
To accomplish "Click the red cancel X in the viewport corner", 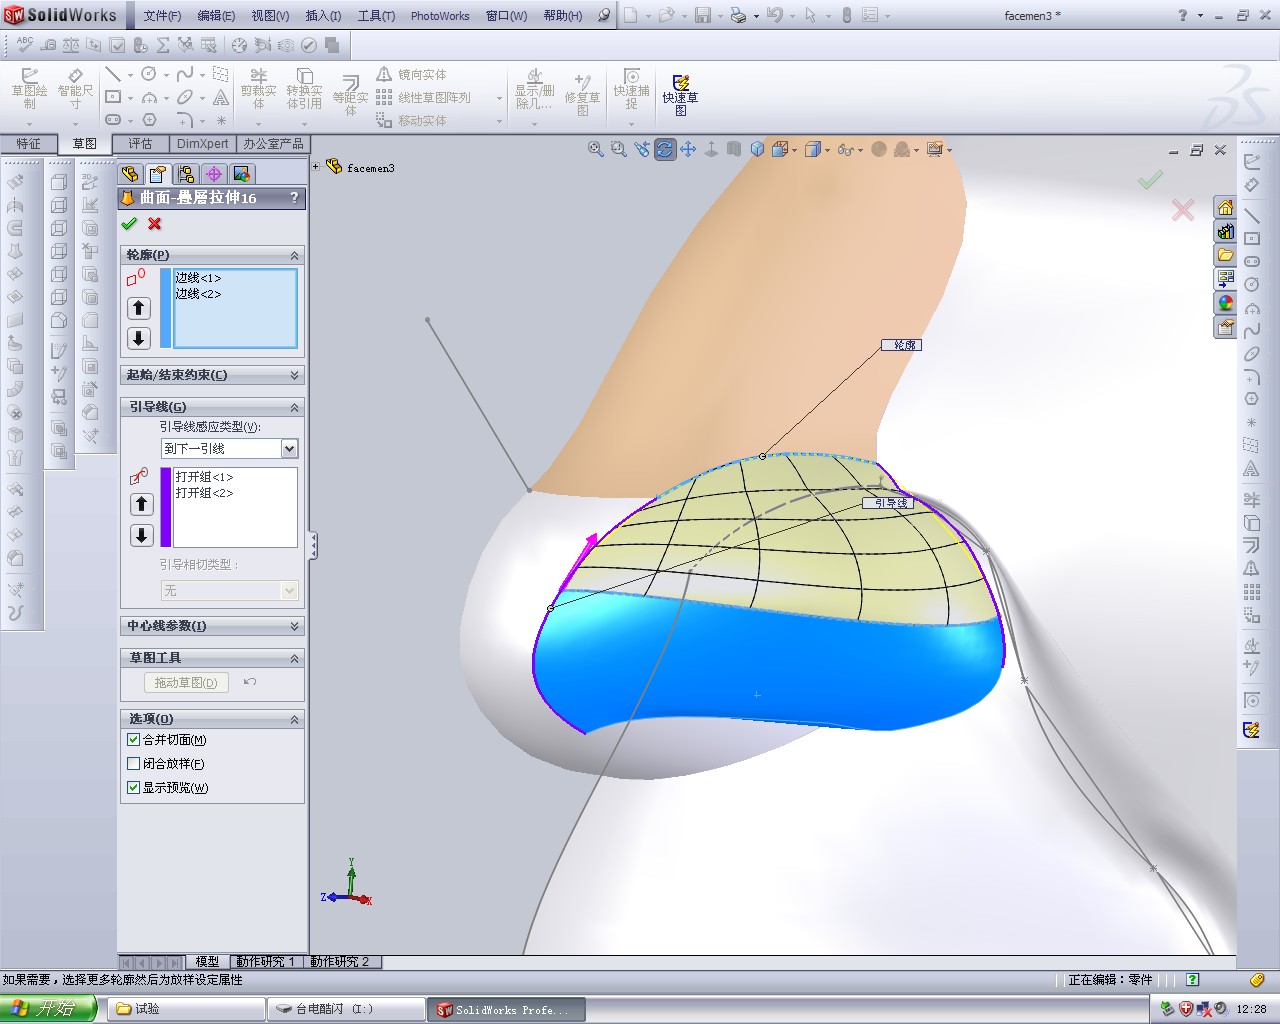I will click(1183, 209).
